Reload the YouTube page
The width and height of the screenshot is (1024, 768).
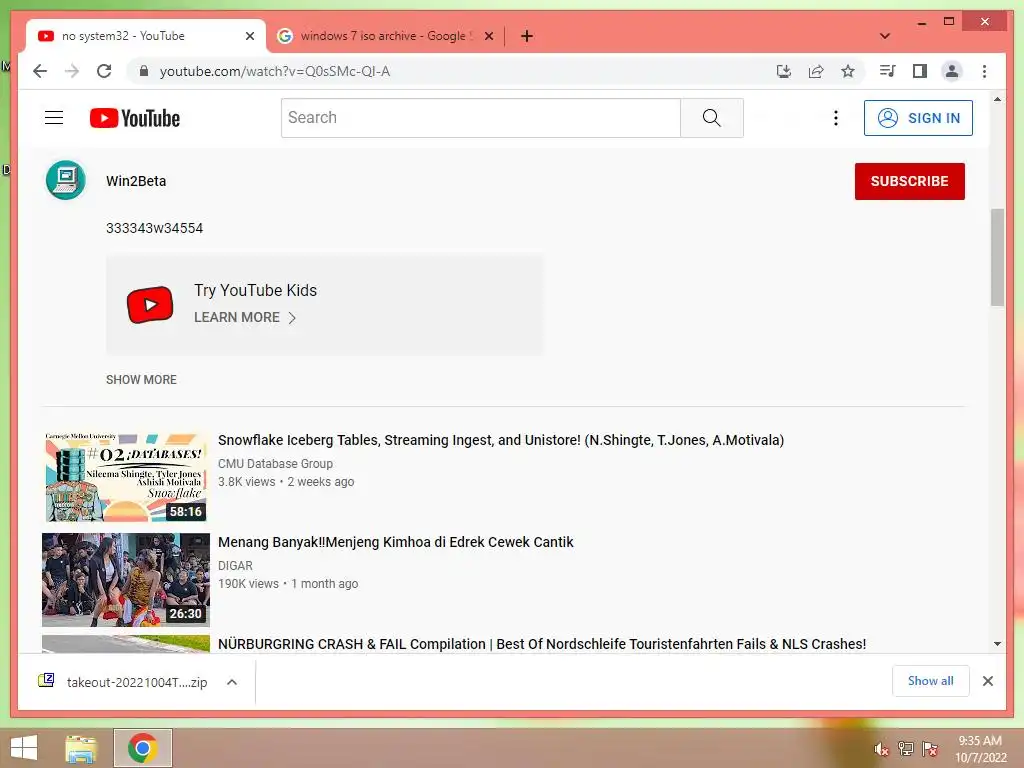coord(104,71)
